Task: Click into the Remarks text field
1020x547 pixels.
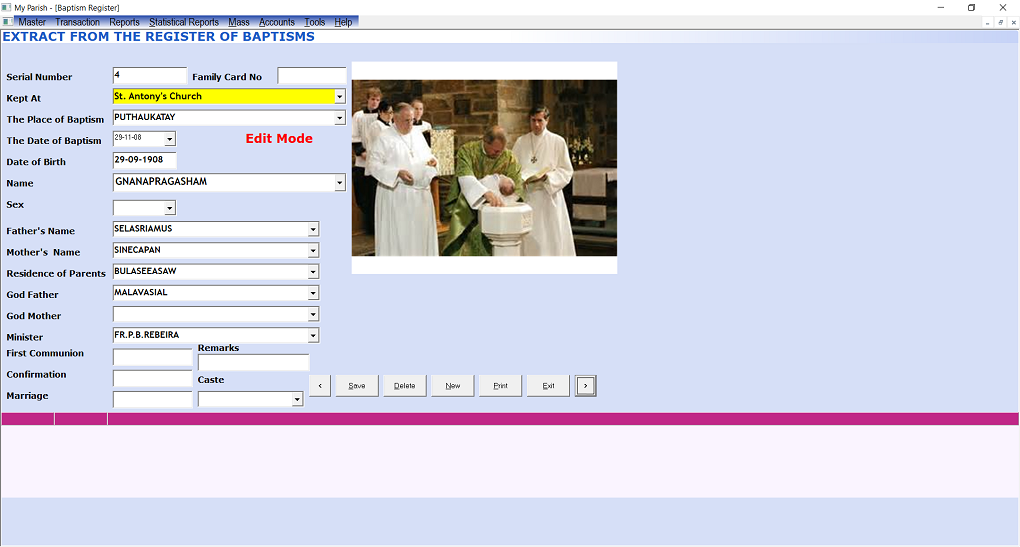Action: click(253, 363)
